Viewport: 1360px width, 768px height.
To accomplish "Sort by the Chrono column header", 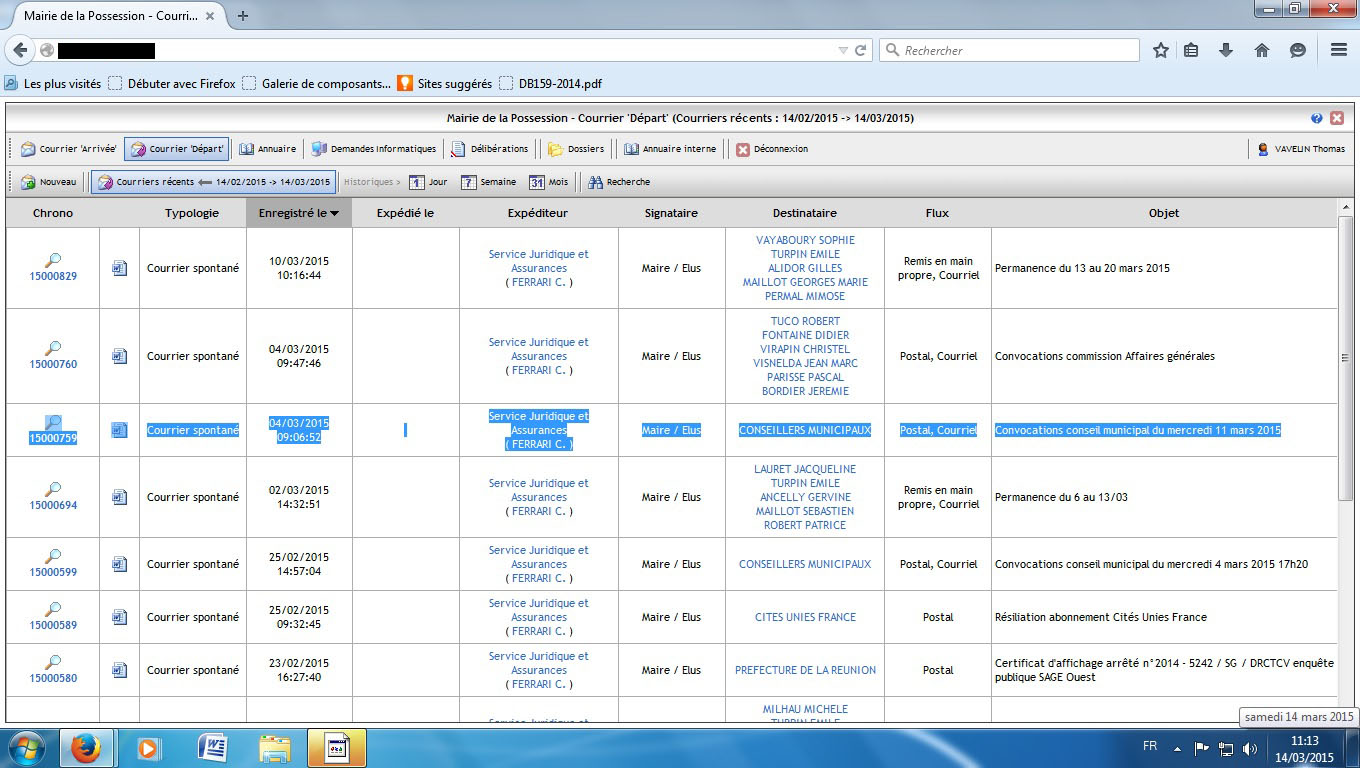I will pos(53,213).
